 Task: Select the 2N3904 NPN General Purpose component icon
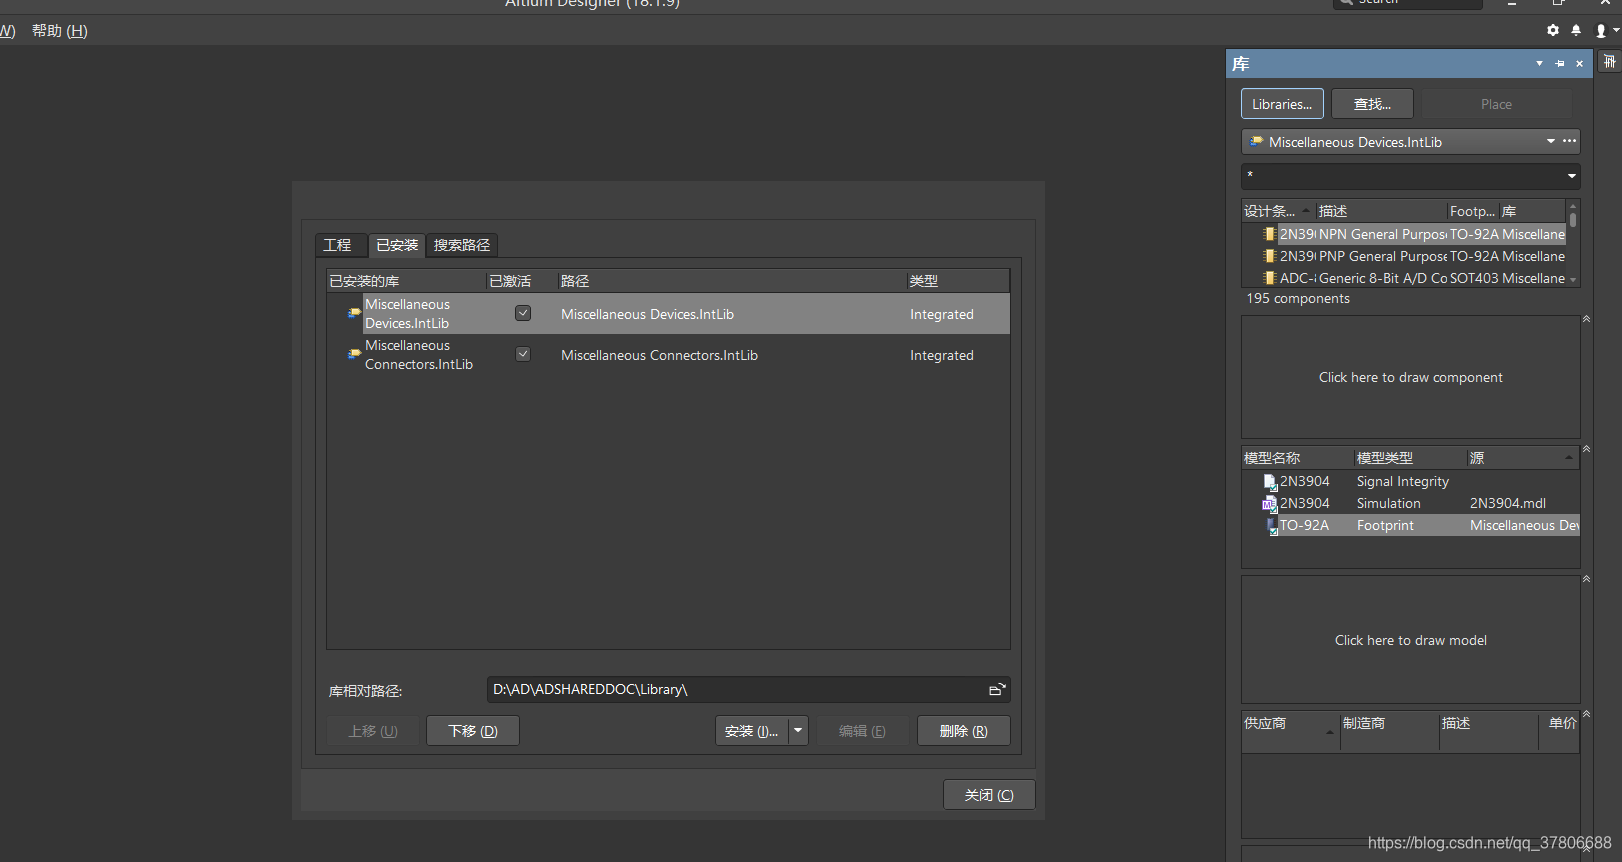(1270, 234)
